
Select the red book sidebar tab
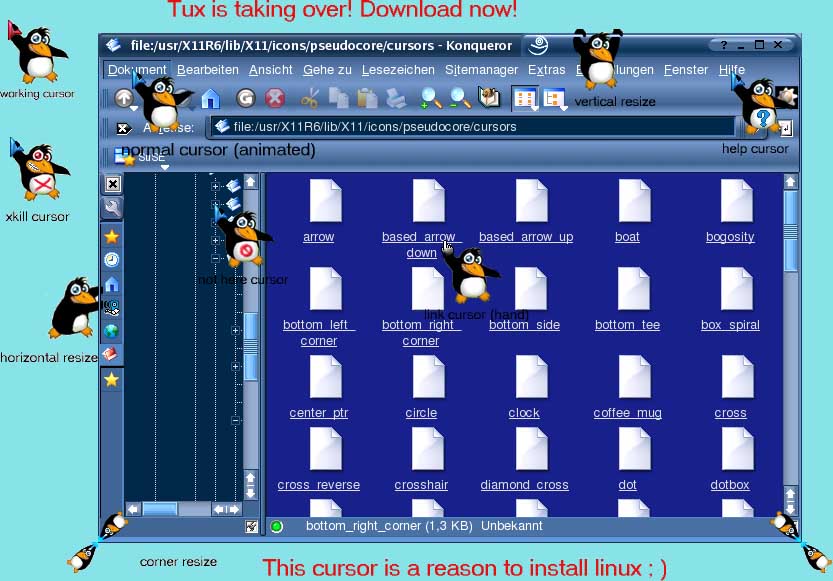click(x=110, y=354)
